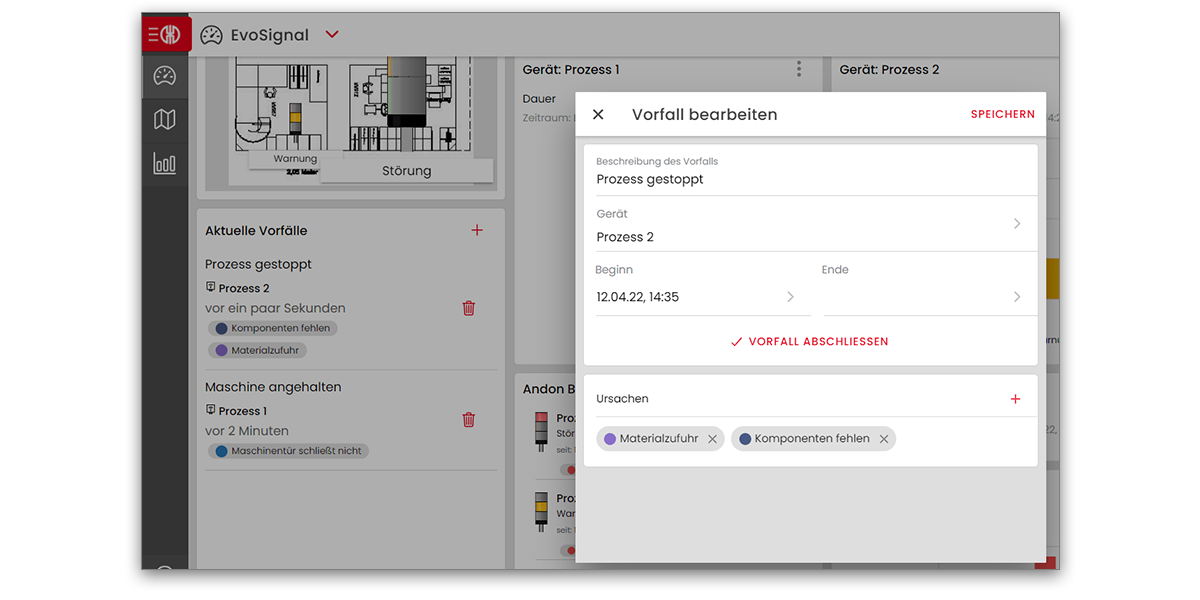Screen dimensions: 1200x600
Task: Select the Maschinentür schließt nicht tag
Action: pos(290,451)
